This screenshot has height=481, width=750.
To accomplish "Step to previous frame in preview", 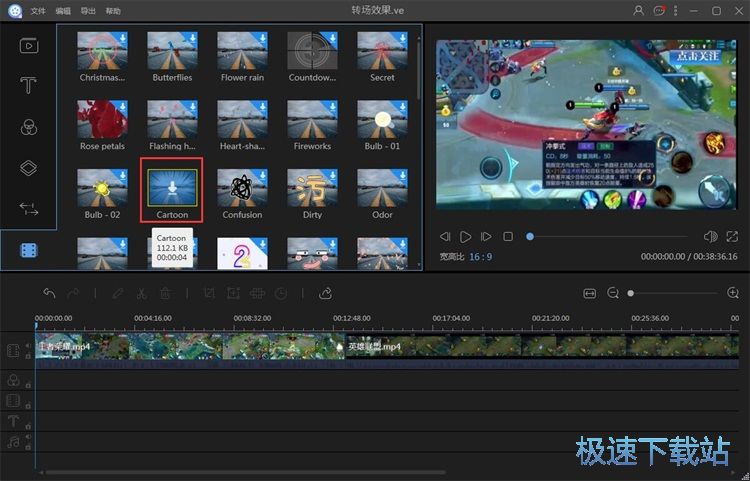I will coord(445,237).
